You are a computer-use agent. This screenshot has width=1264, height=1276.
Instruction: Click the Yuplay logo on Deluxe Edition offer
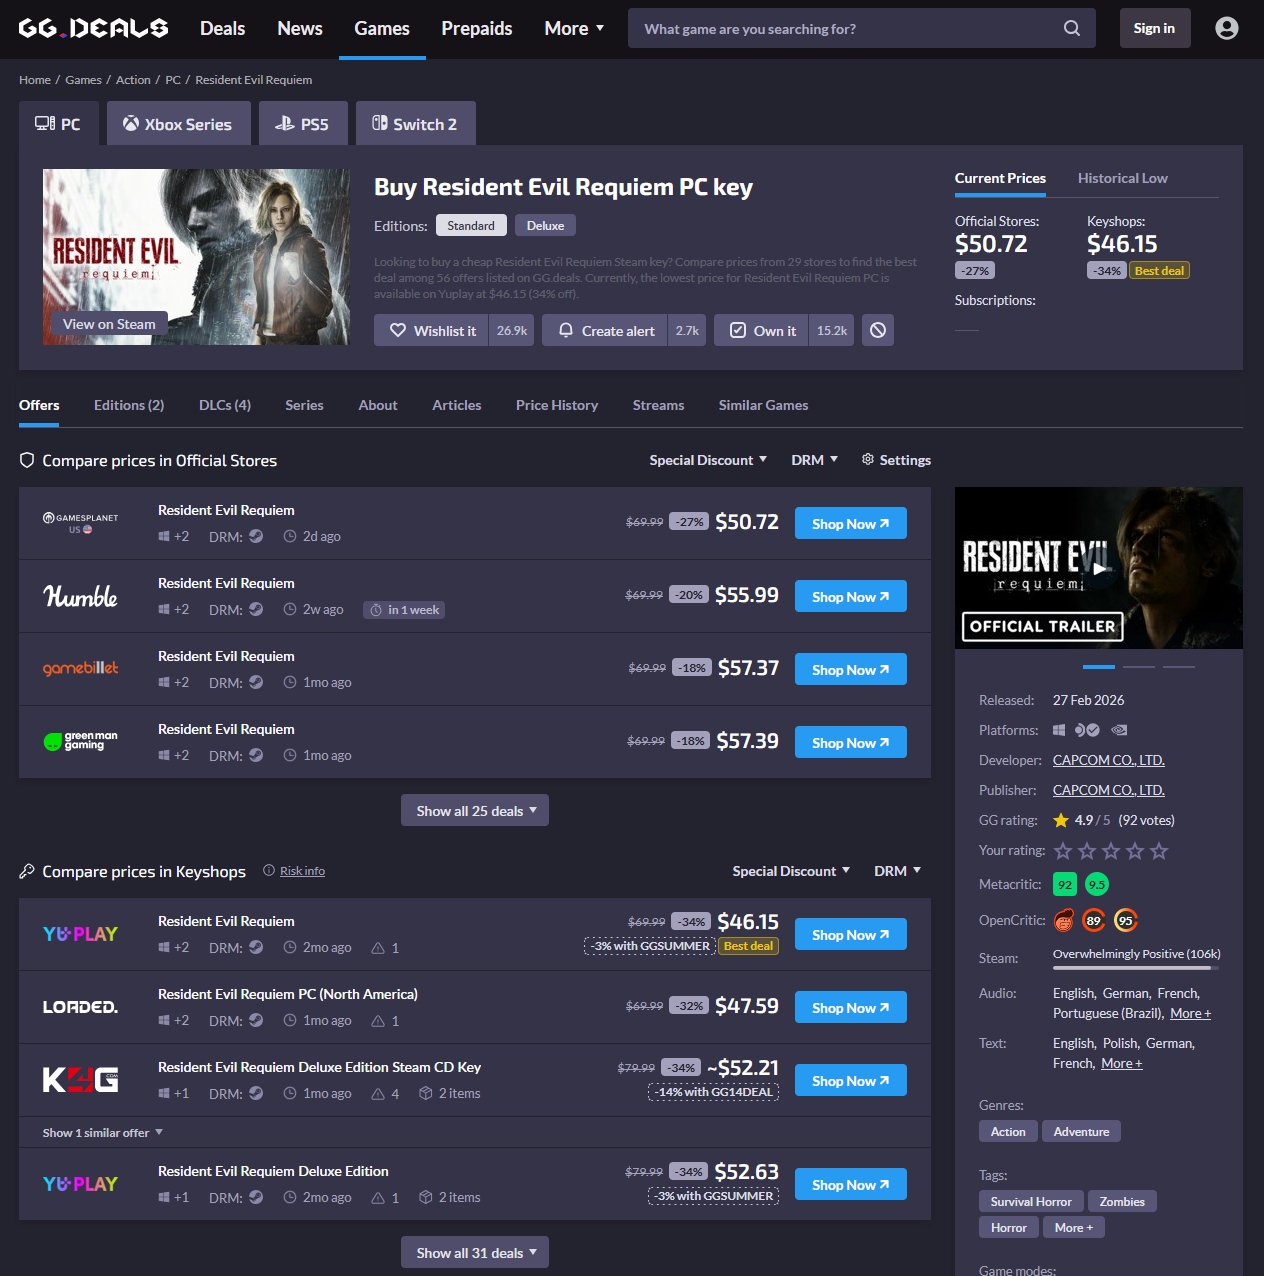click(80, 1184)
